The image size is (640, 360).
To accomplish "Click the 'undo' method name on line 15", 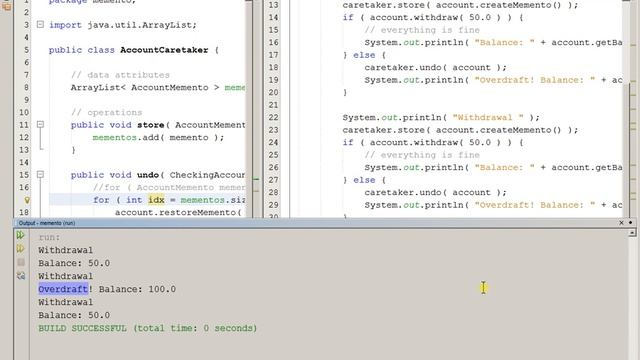I will coord(148,175).
